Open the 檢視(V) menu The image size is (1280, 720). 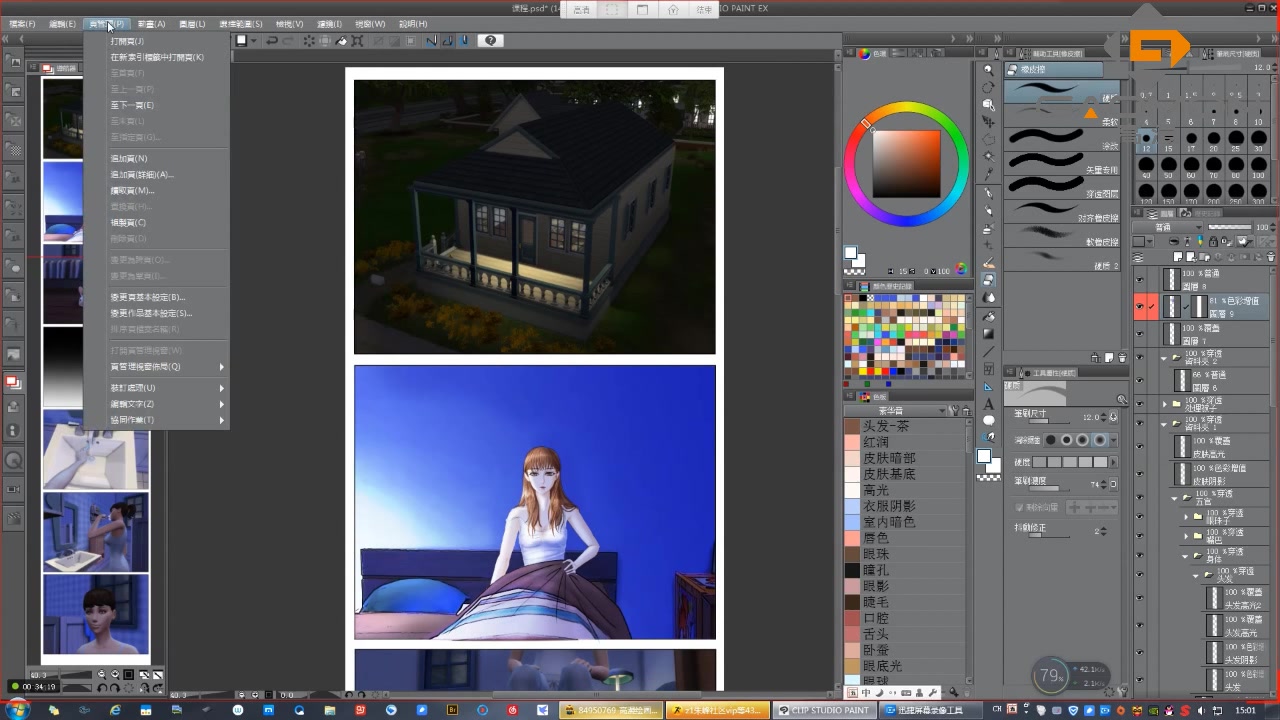click(287, 23)
